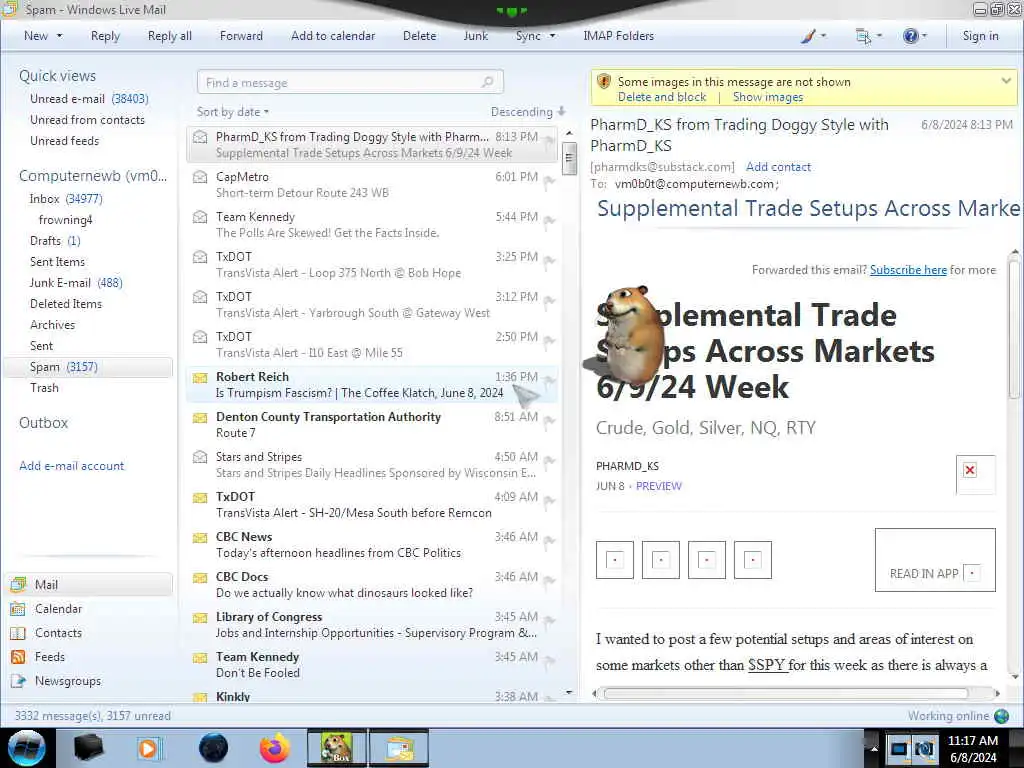
Task: Open the Sync dropdown arrow
Action: [x=552, y=37]
